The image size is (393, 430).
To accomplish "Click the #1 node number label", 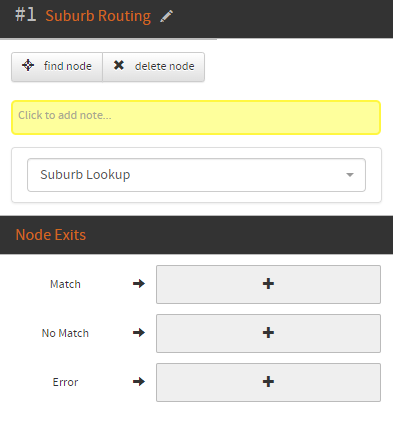I will (25, 15).
